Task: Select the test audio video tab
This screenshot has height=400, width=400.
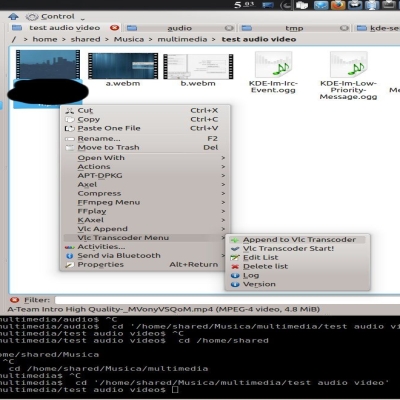Action: [x=64, y=28]
